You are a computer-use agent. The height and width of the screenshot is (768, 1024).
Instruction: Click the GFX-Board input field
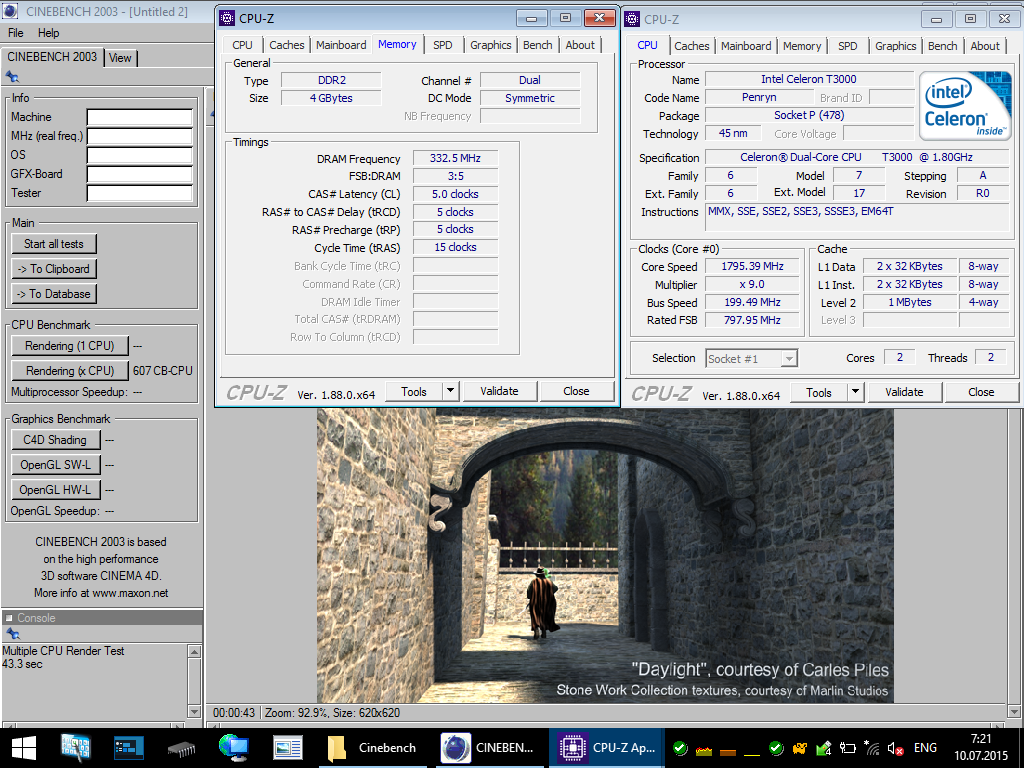coord(140,174)
